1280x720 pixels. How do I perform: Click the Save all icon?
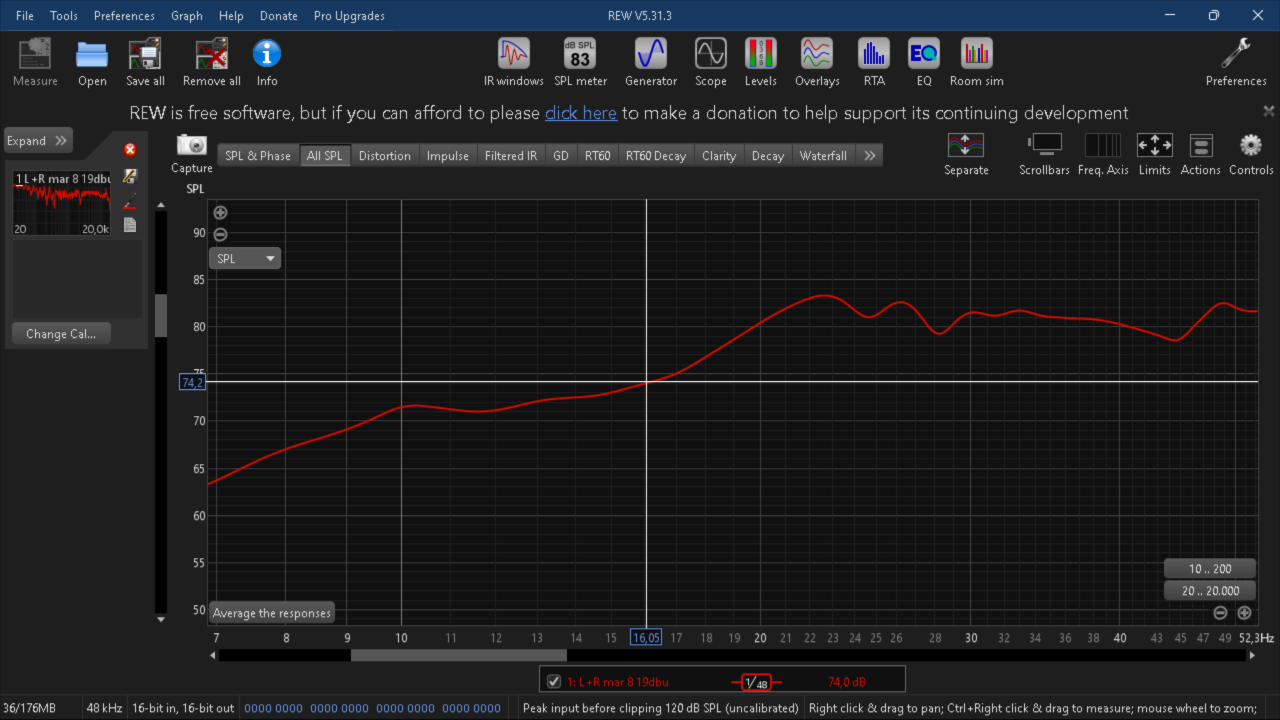145,62
